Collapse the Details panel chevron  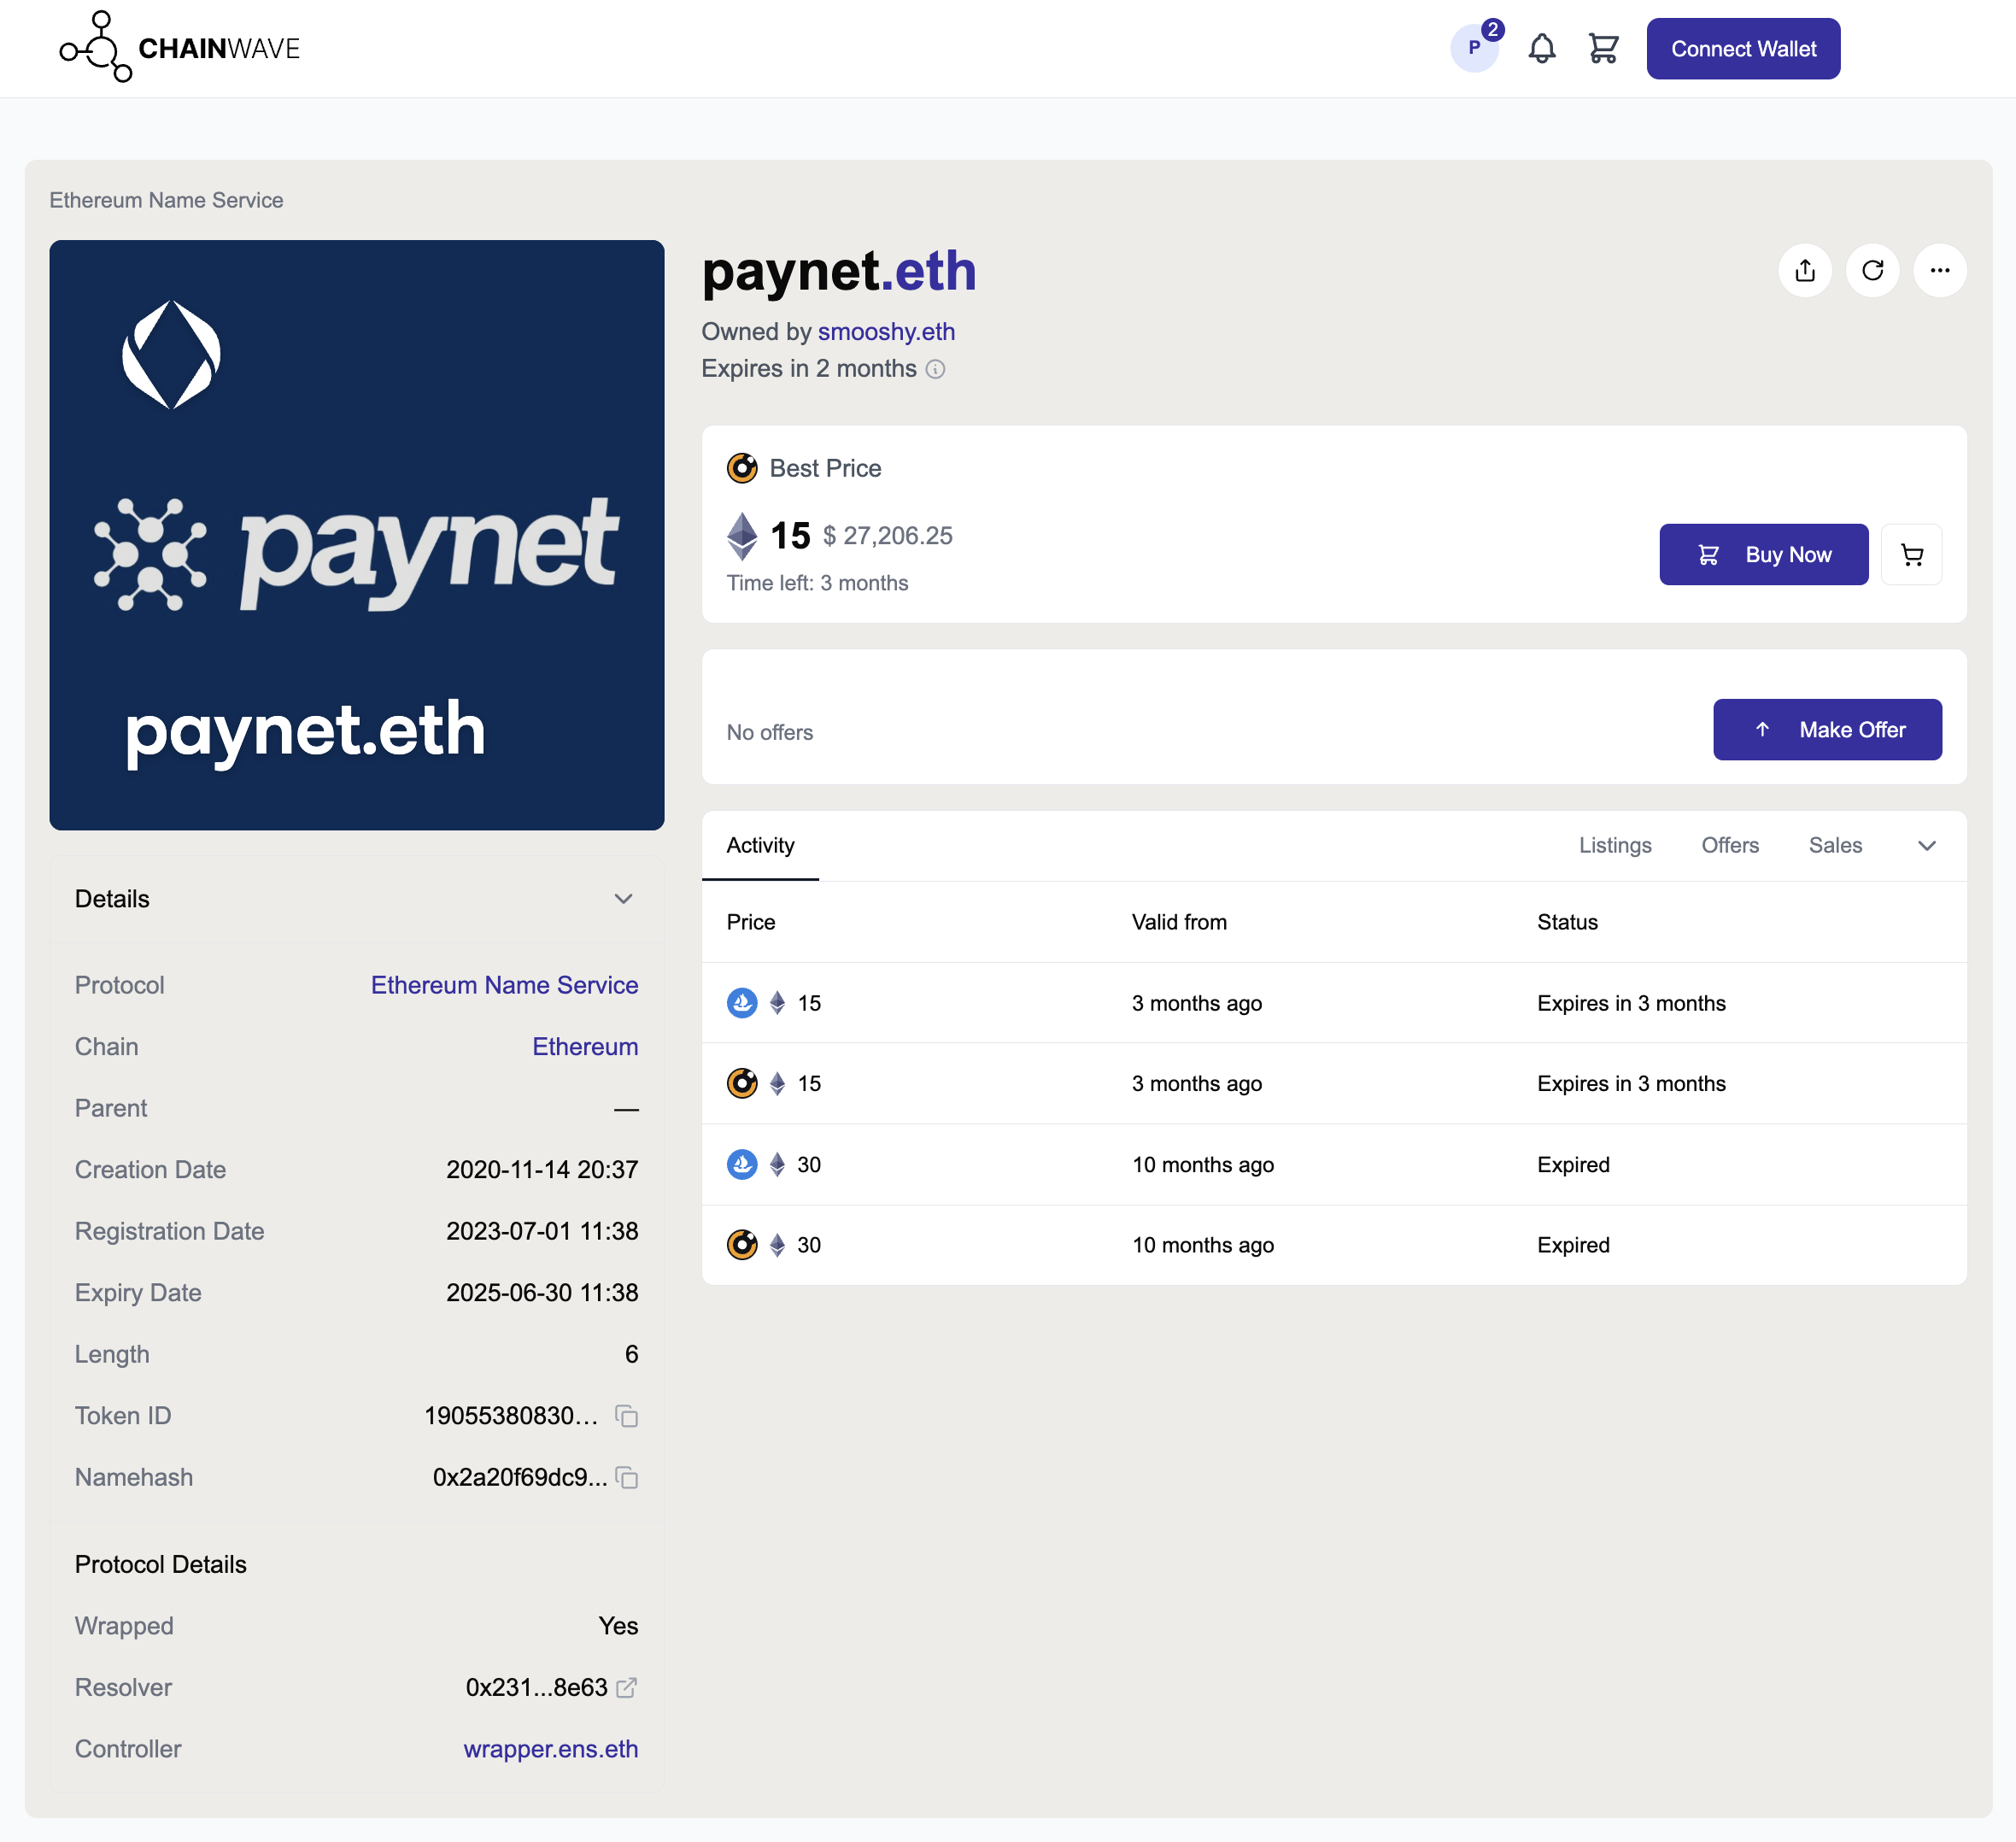623,898
